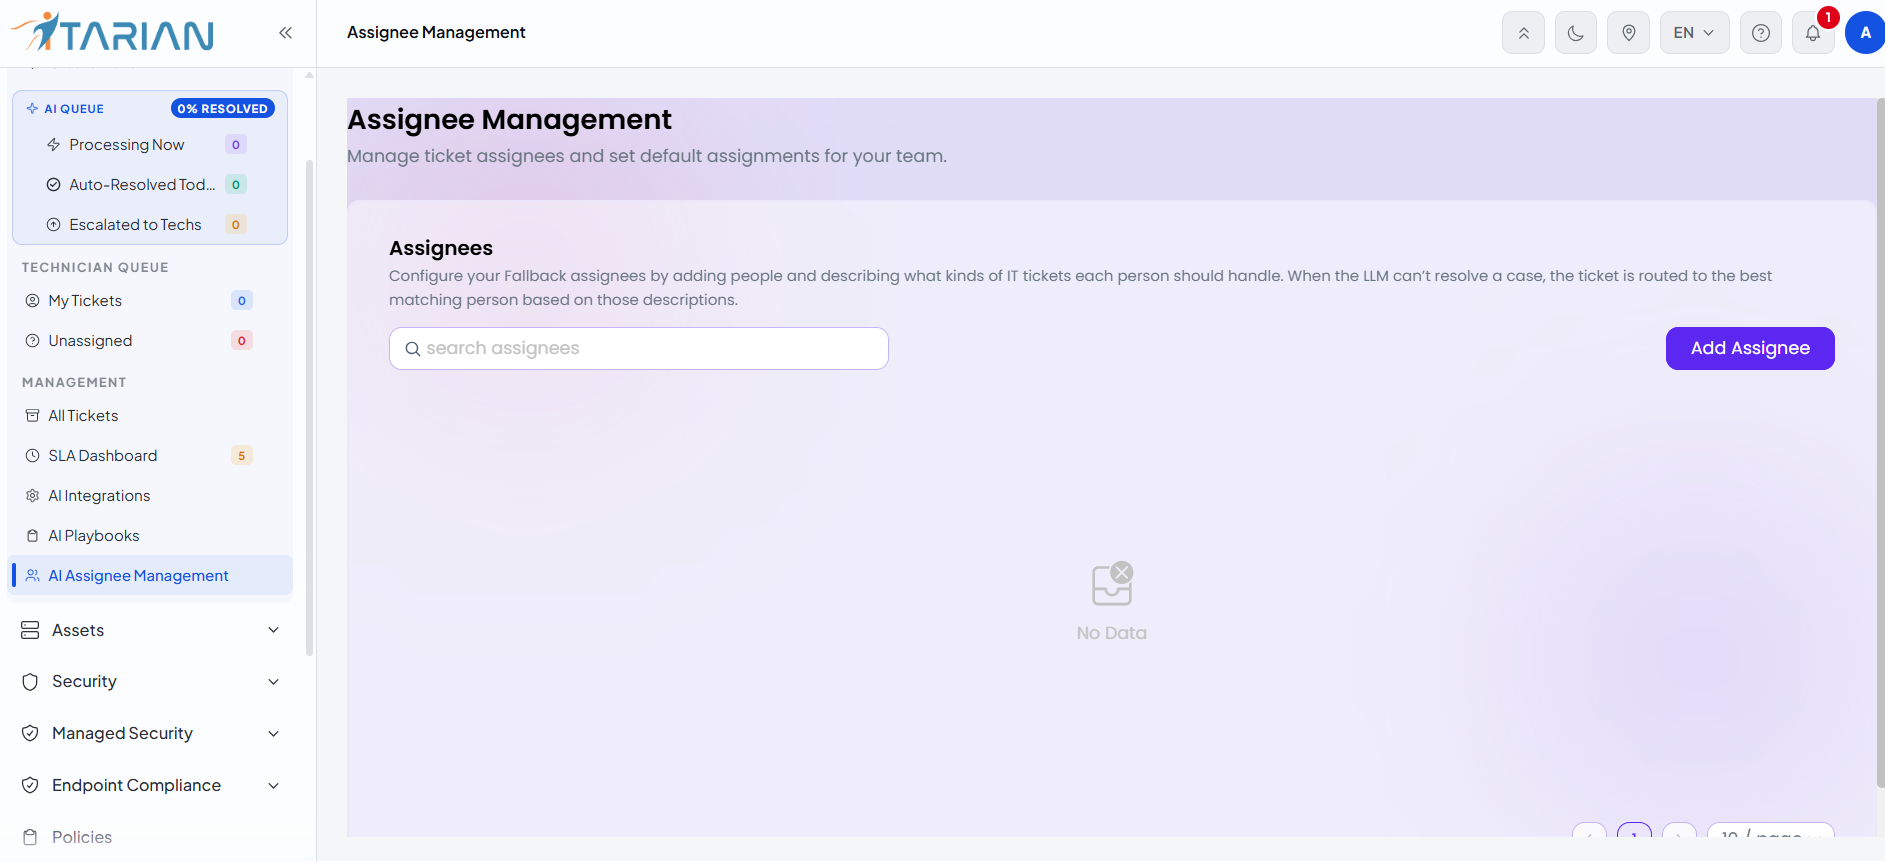The height and width of the screenshot is (862, 1886).
Task: Click the TECHNICIAN QUEUE heading
Action: [x=95, y=268]
